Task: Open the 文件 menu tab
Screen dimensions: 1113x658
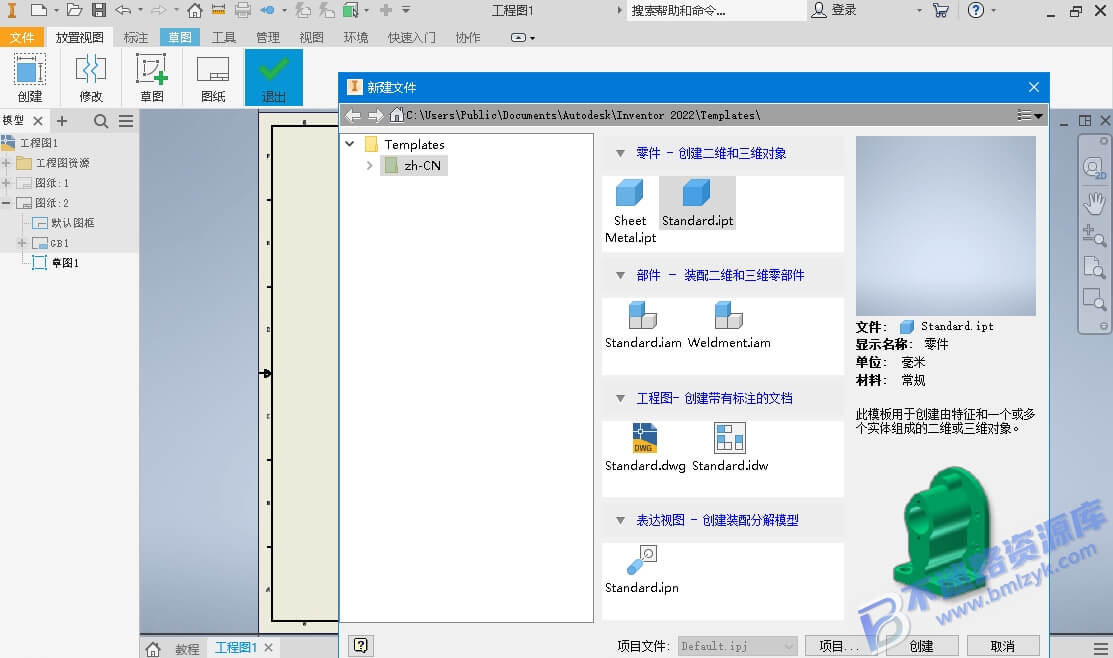Action: pos(21,37)
